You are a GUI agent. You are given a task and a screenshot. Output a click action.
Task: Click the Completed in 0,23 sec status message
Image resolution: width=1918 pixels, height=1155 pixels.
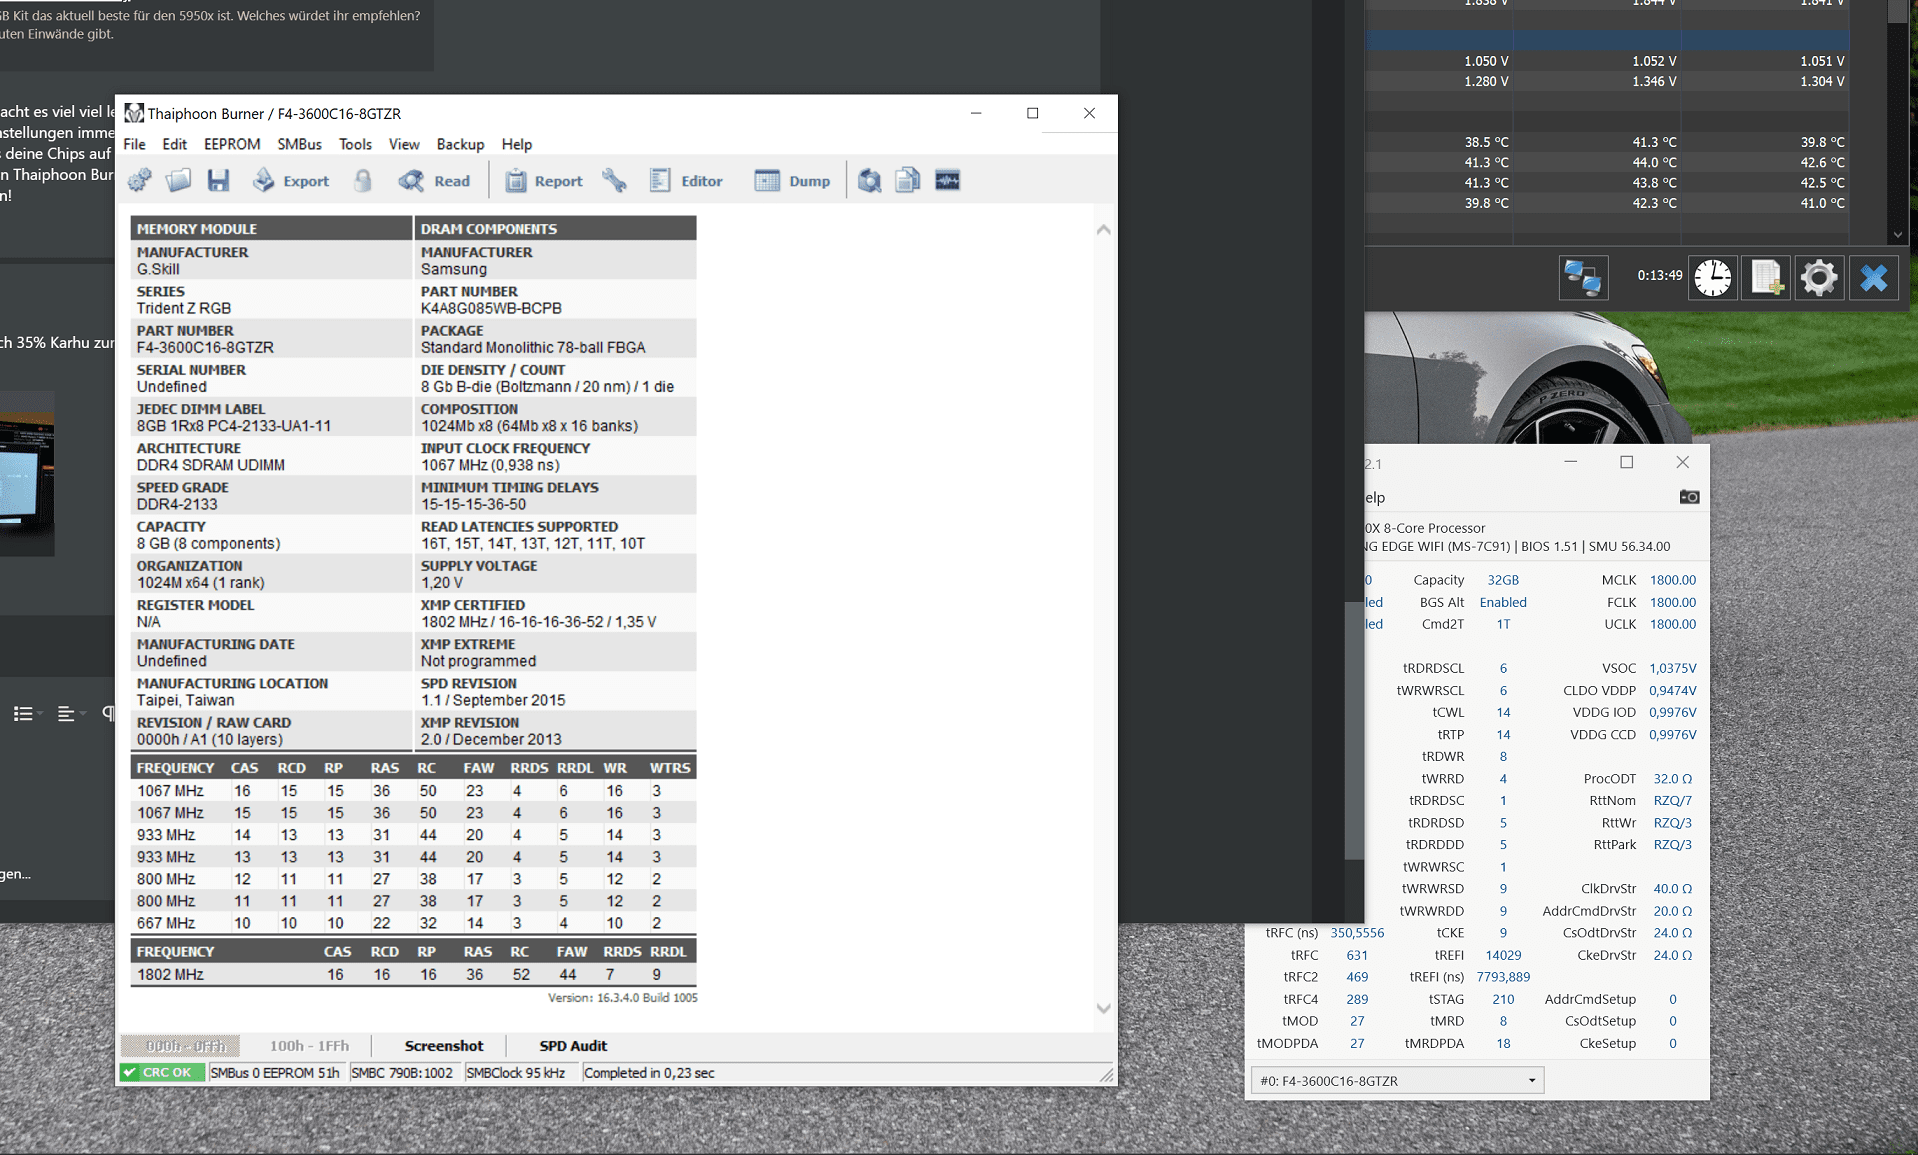[x=649, y=1072]
